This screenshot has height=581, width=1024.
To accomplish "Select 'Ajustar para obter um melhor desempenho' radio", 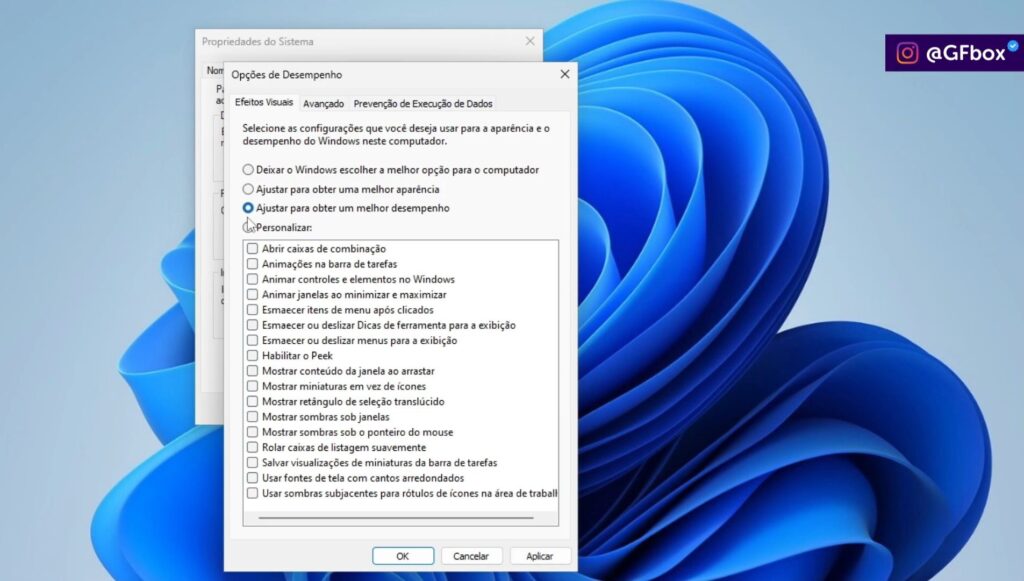I will pos(248,208).
